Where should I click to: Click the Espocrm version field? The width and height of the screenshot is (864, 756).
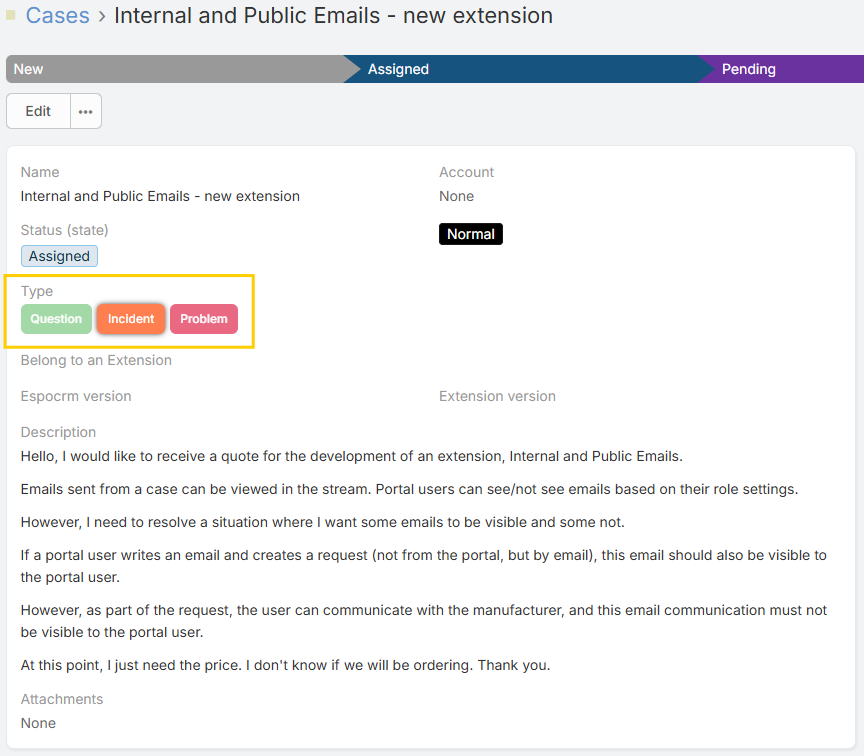coord(76,396)
